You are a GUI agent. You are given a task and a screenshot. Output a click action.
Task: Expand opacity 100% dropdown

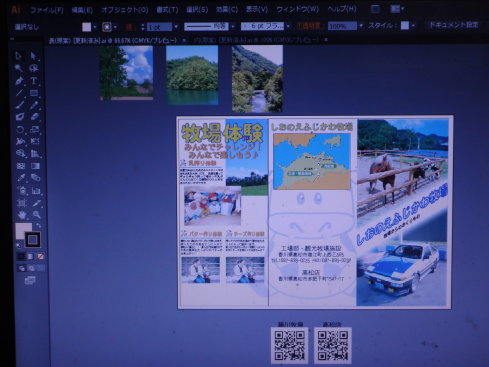pyautogui.click(x=361, y=26)
